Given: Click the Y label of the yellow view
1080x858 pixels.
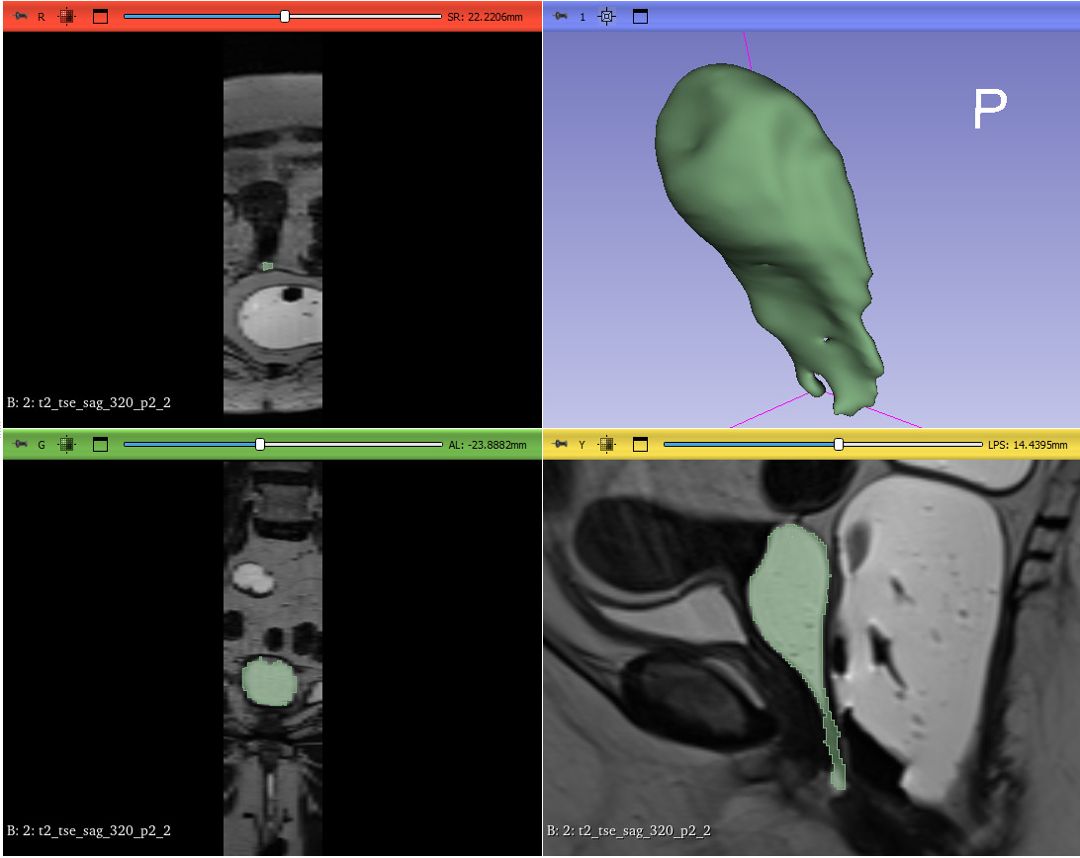Looking at the screenshot, I should 582,446.
